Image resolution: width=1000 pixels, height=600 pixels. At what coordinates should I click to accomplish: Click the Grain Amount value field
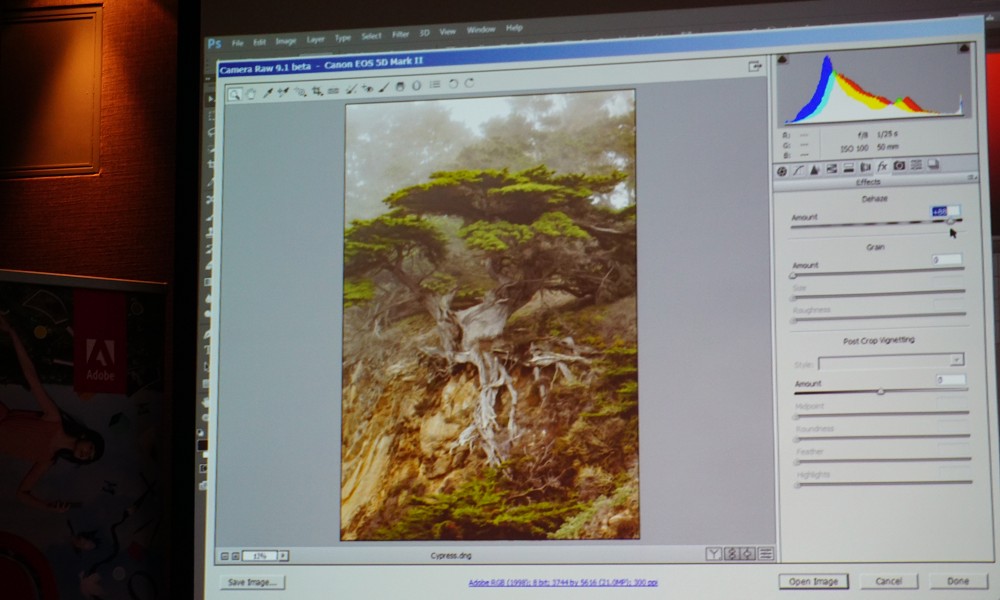(946, 260)
